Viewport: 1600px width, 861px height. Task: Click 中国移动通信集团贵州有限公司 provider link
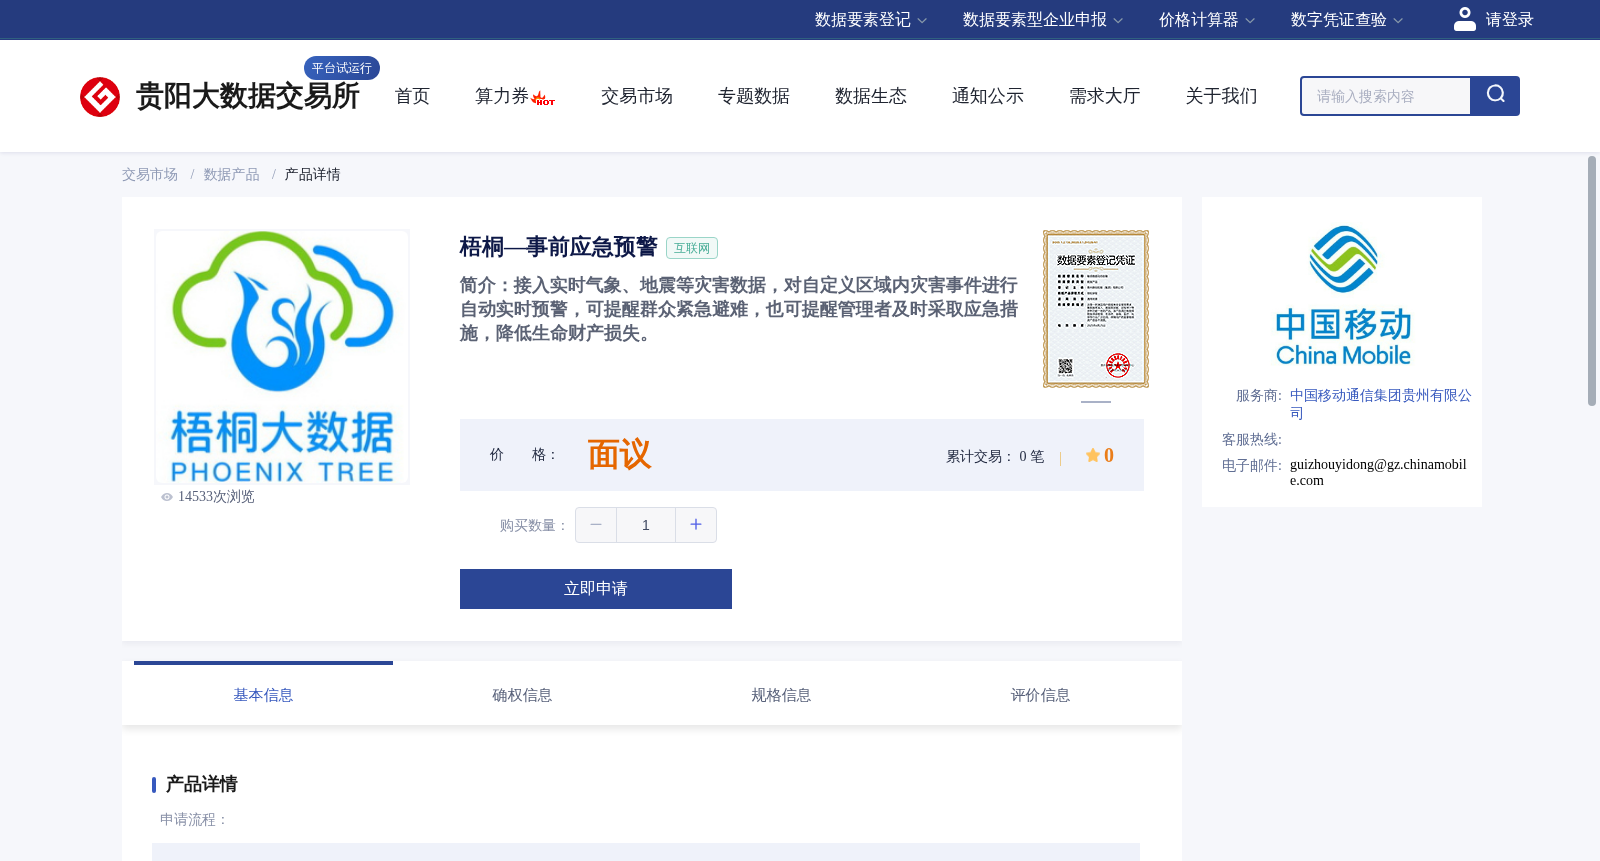1380,404
